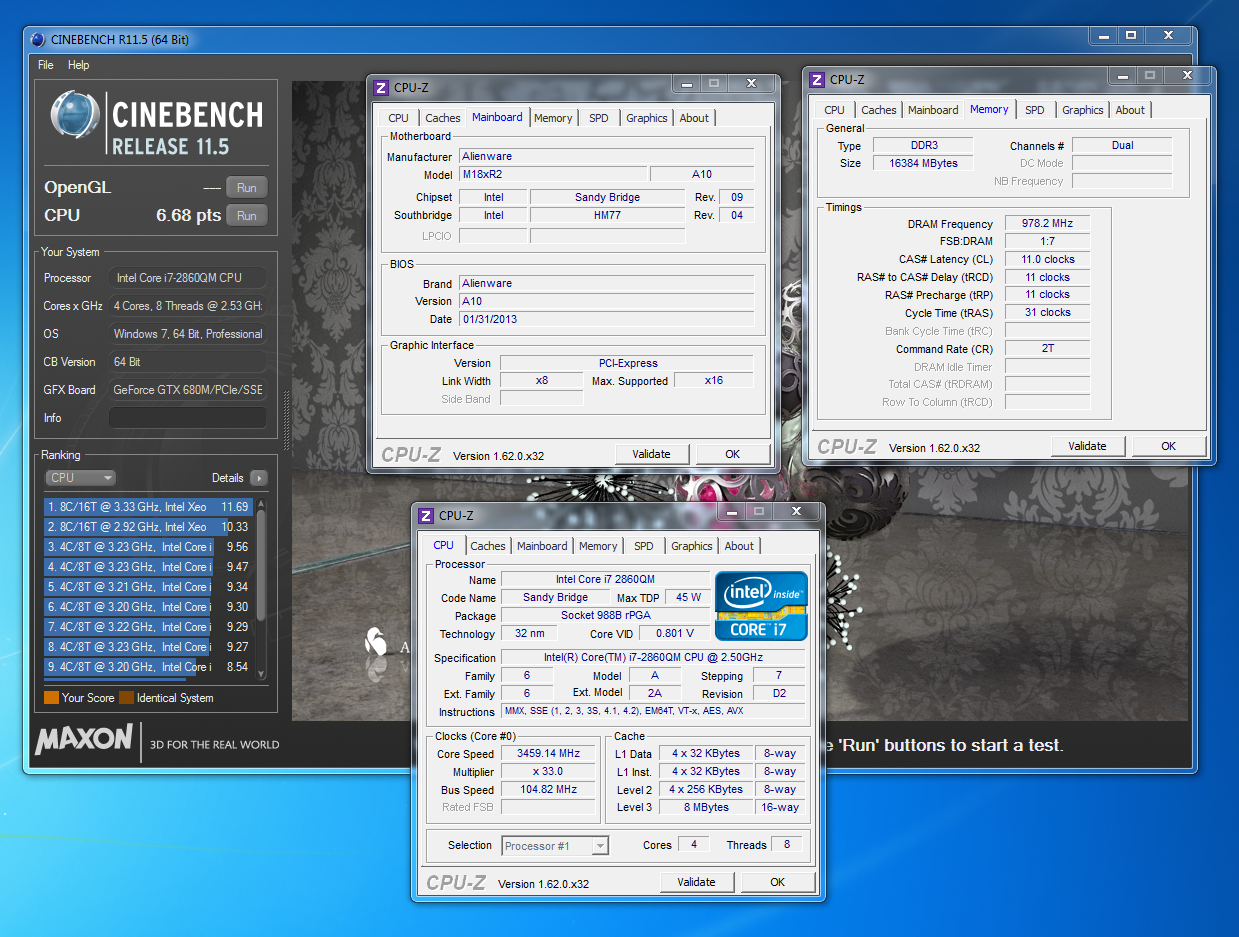Viewport: 1239px width, 937px height.
Task: Click the BIOS Date value 01/31/2013
Action: pos(606,319)
